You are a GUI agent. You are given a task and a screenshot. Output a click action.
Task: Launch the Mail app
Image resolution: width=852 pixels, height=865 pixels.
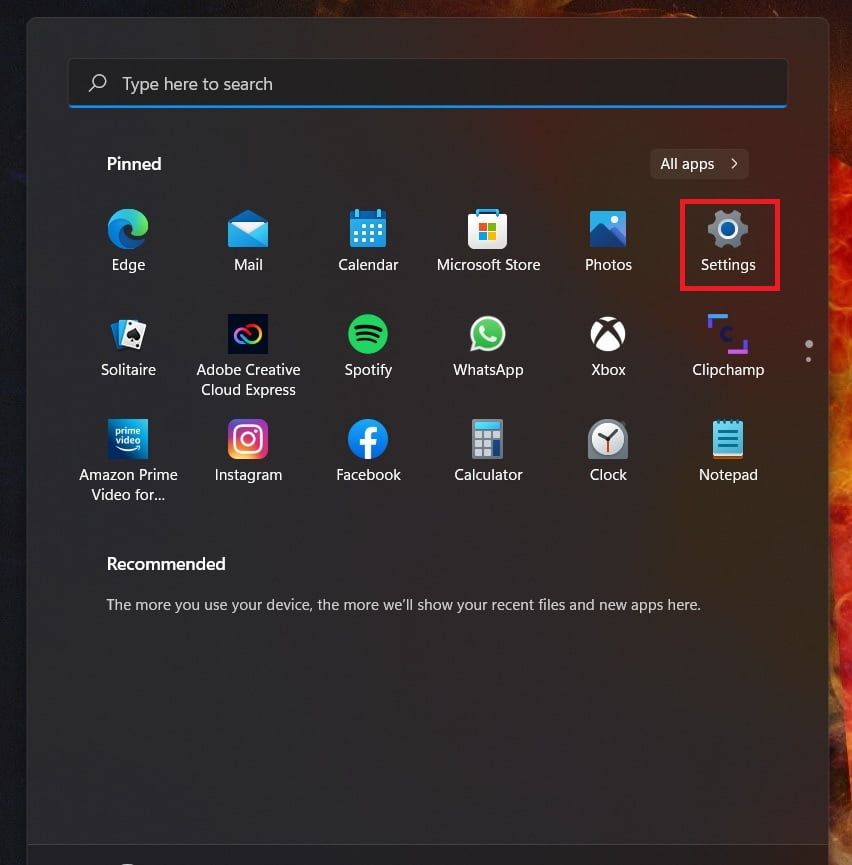coord(248,241)
